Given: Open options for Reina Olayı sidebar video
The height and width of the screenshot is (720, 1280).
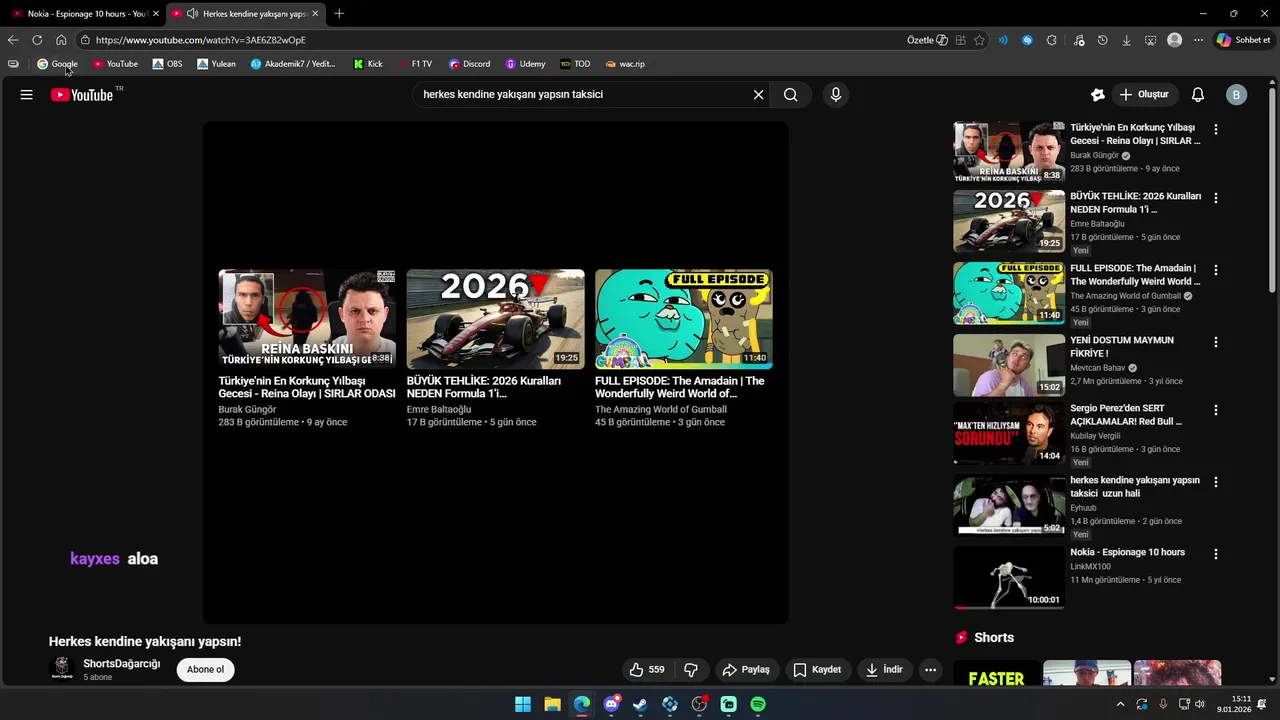Looking at the screenshot, I should pos(1216,130).
